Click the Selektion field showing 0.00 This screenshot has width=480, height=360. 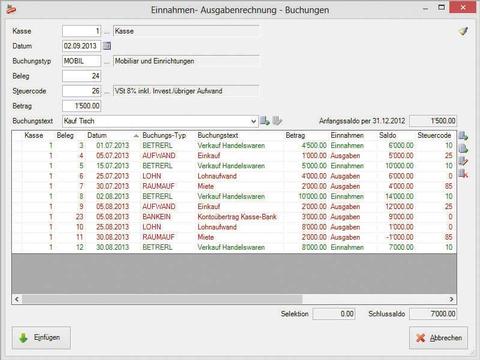334,314
